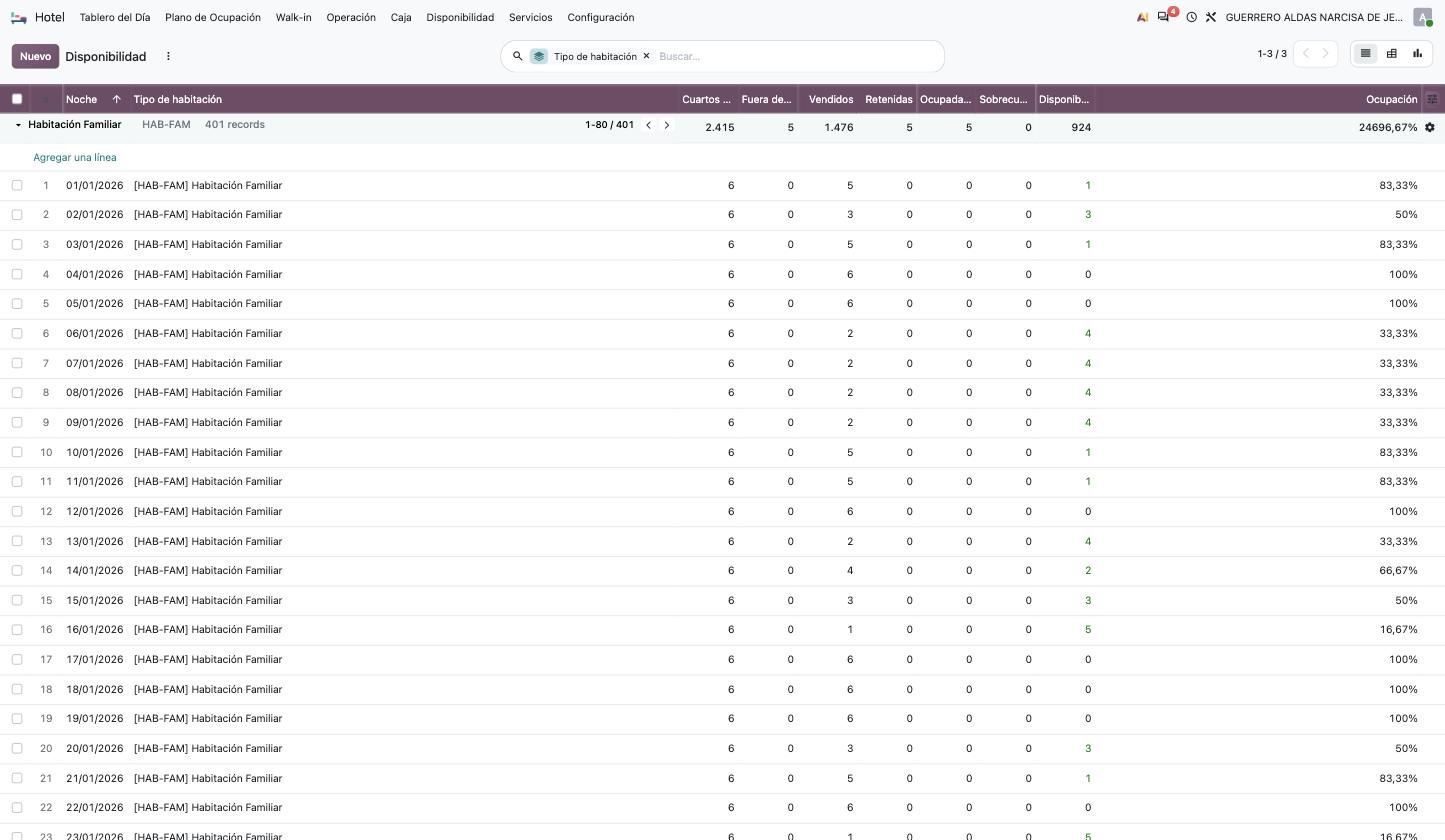Open the developer tools wrench icon

[1210, 17]
